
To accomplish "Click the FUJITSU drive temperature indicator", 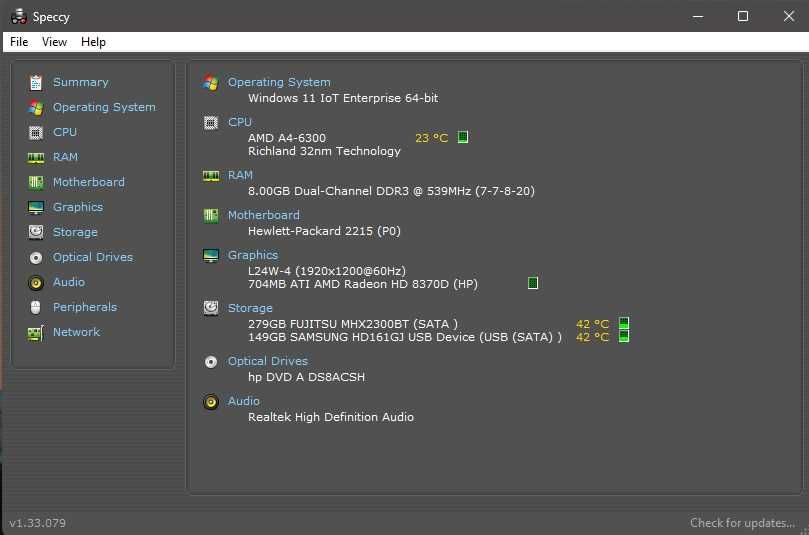I will coord(624,323).
